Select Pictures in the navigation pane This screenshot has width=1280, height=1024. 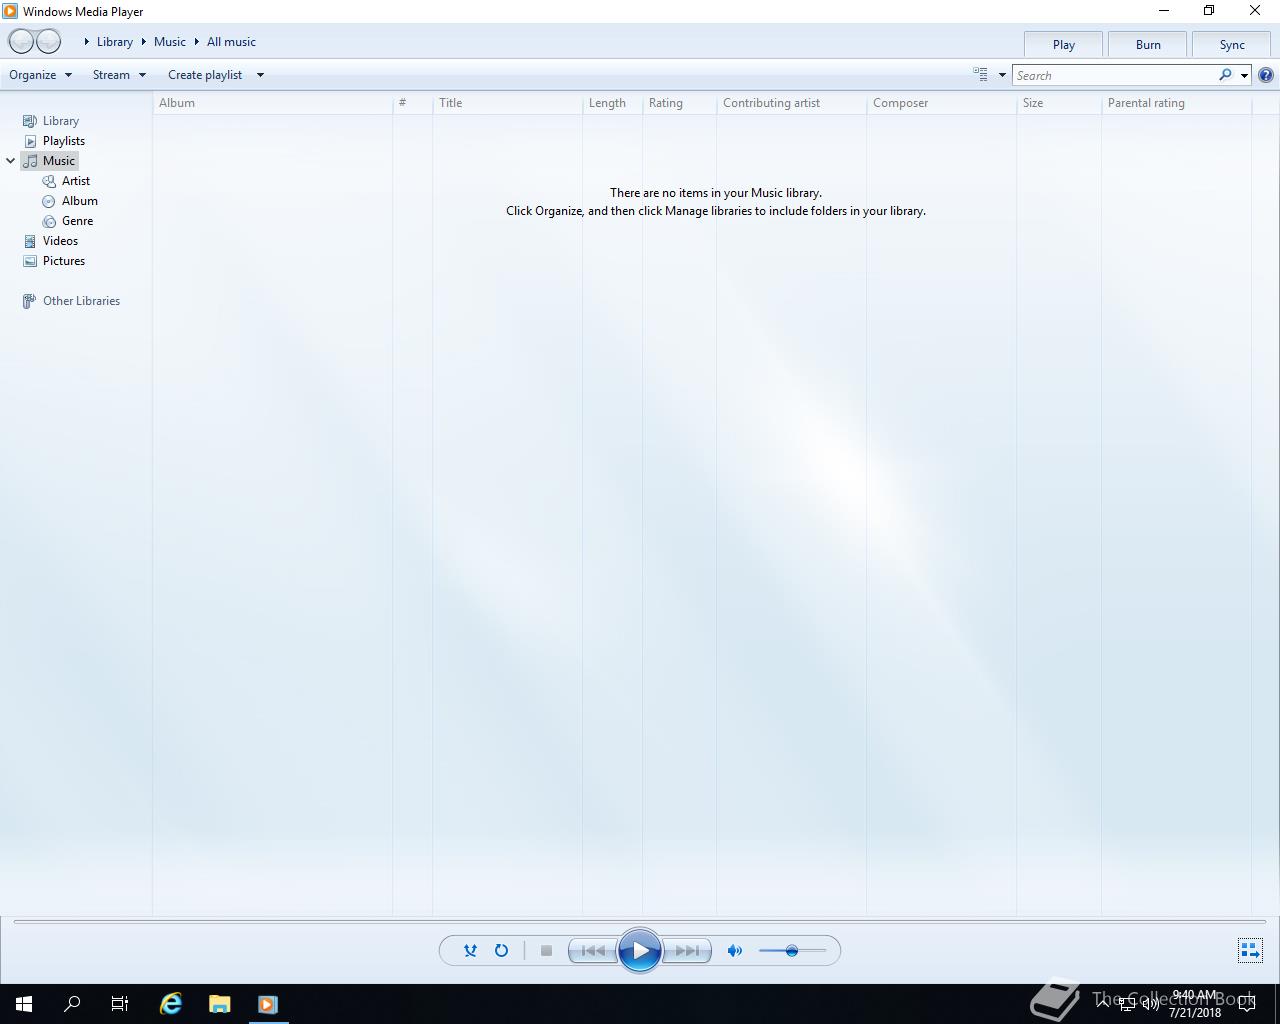(x=54, y=261)
